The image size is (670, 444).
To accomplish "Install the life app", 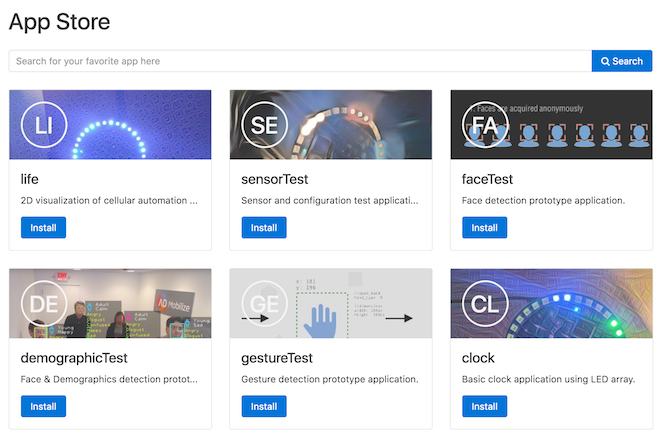I will (43, 227).
